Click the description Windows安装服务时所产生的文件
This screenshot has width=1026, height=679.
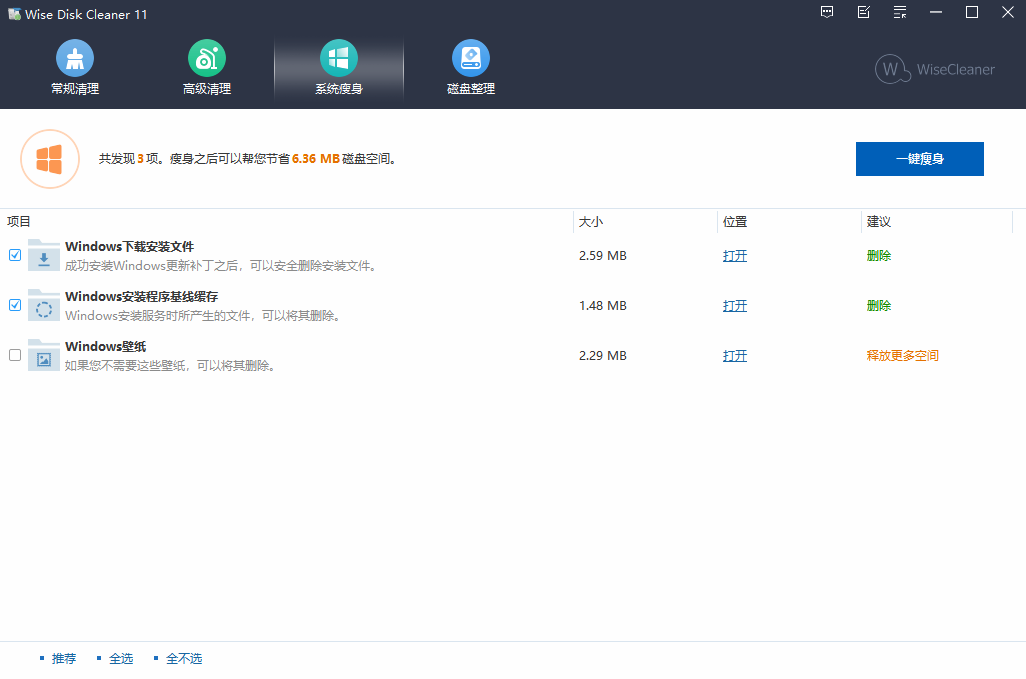coord(203,316)
